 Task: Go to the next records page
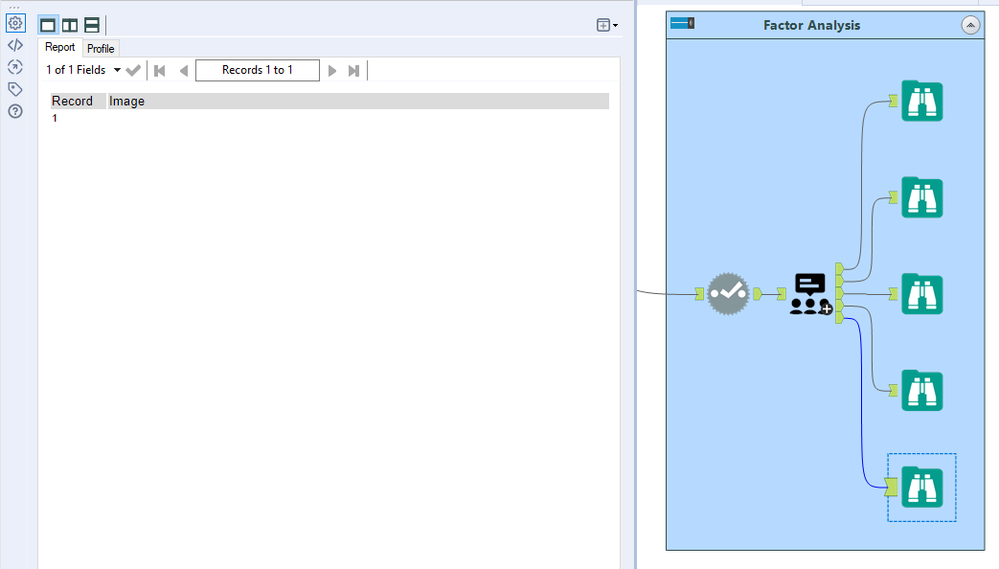[332, 71]
